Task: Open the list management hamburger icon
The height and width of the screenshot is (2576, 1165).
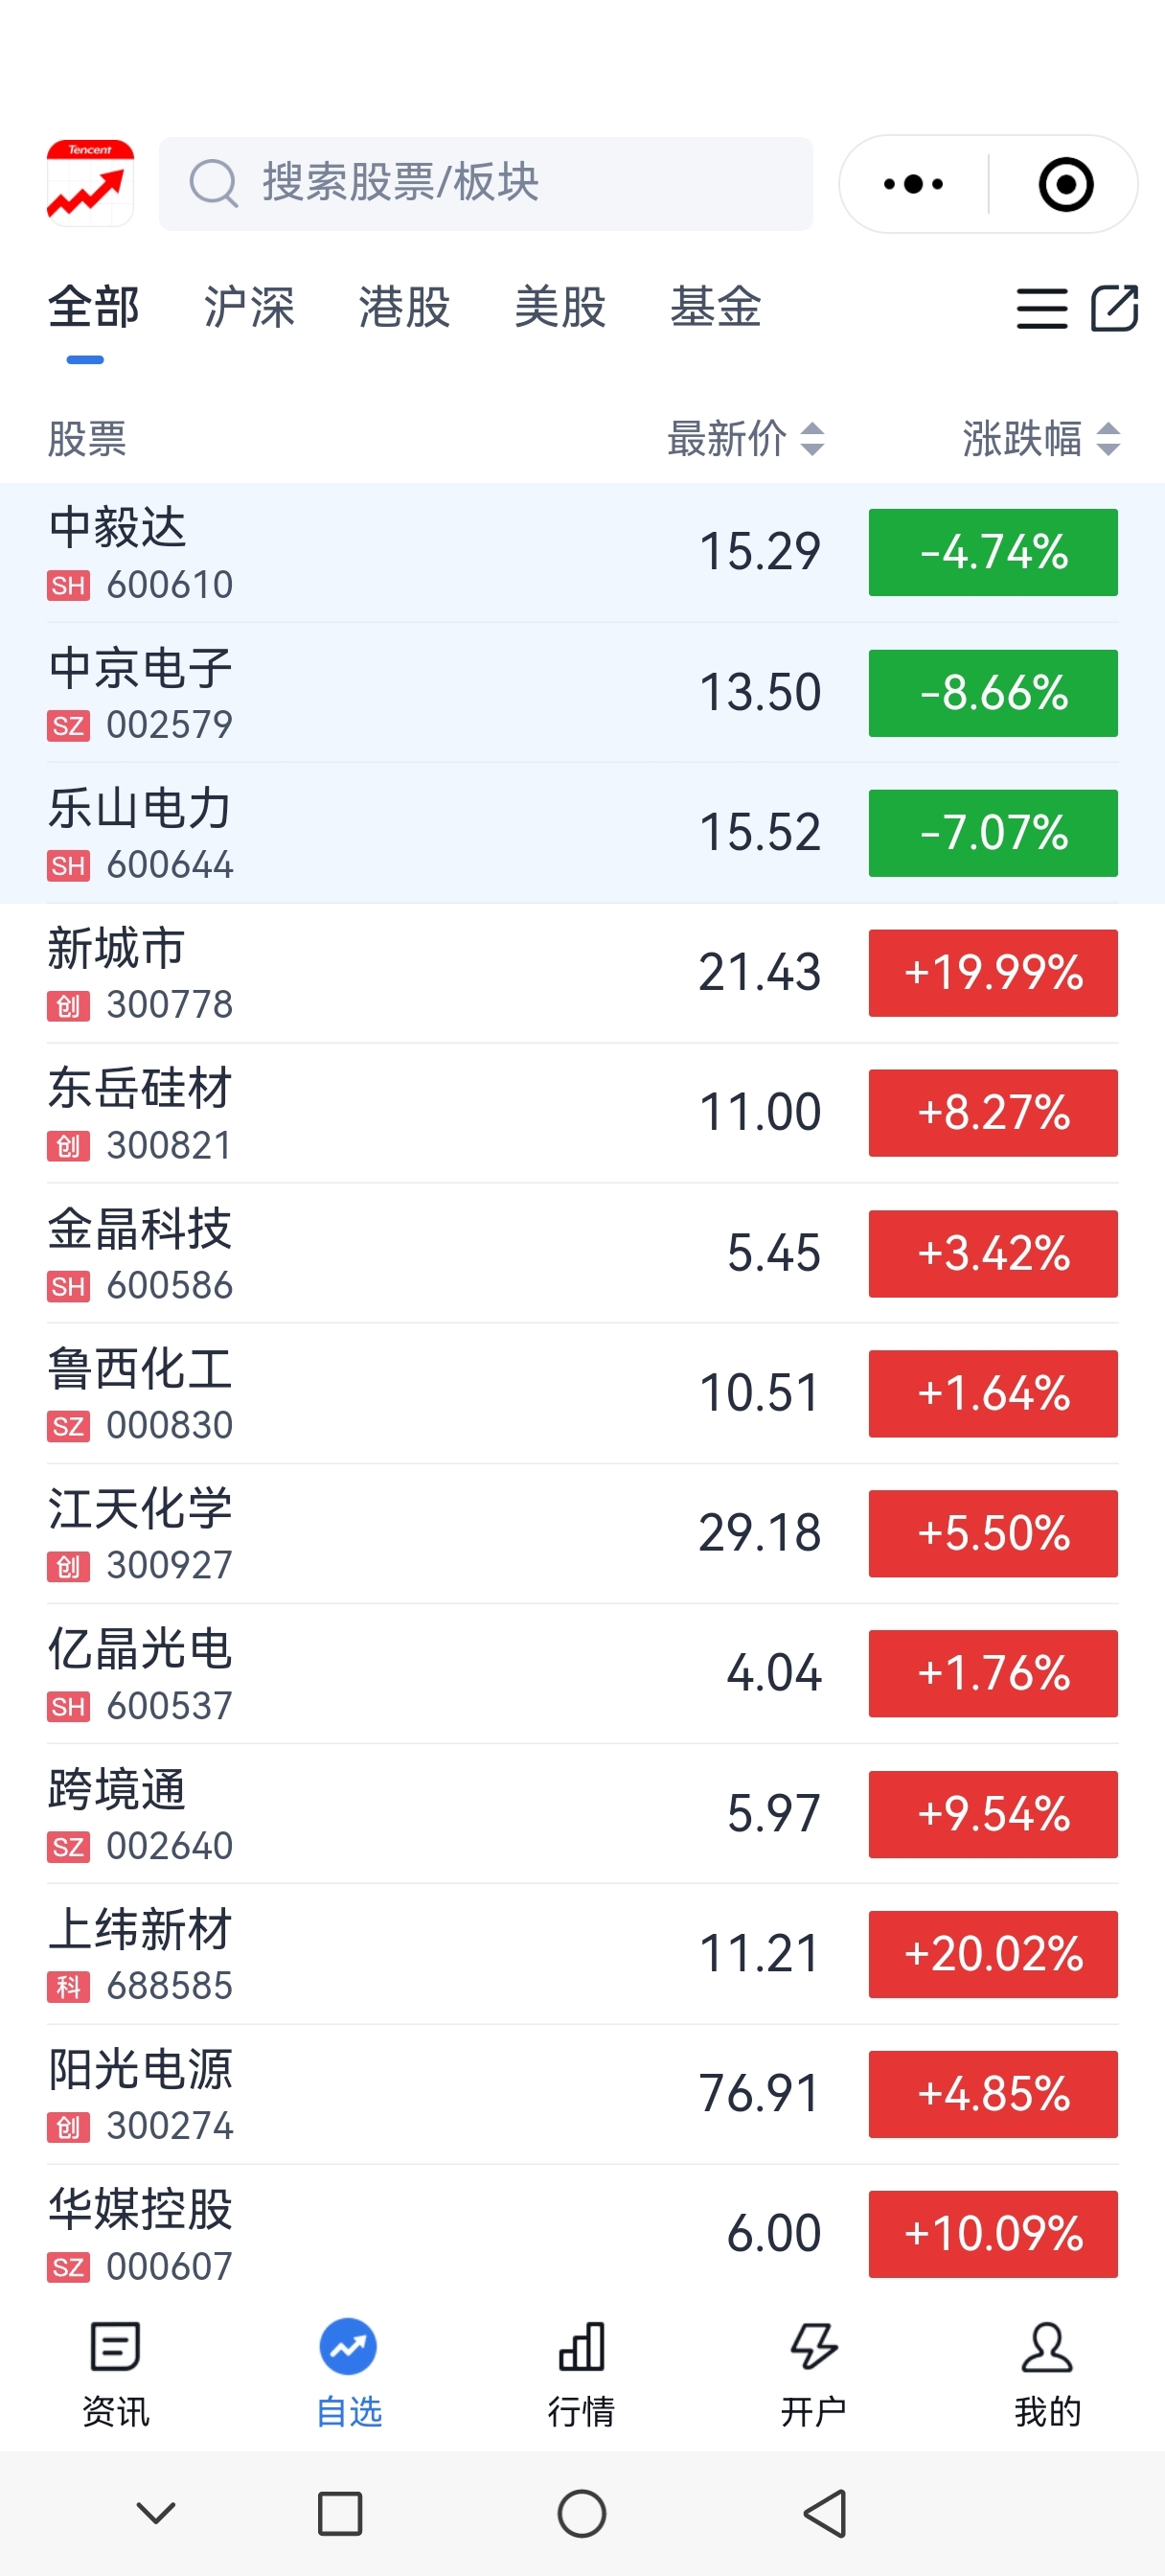Action: pos(1042,308)
